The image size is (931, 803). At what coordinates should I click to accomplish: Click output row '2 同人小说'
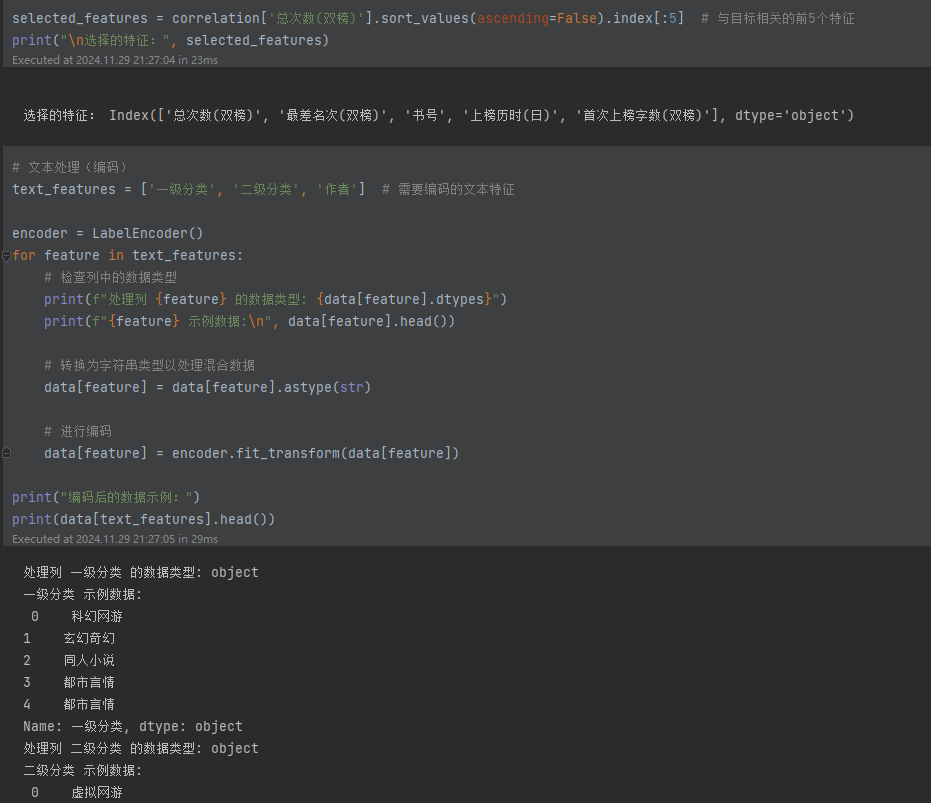coord(69,660)
